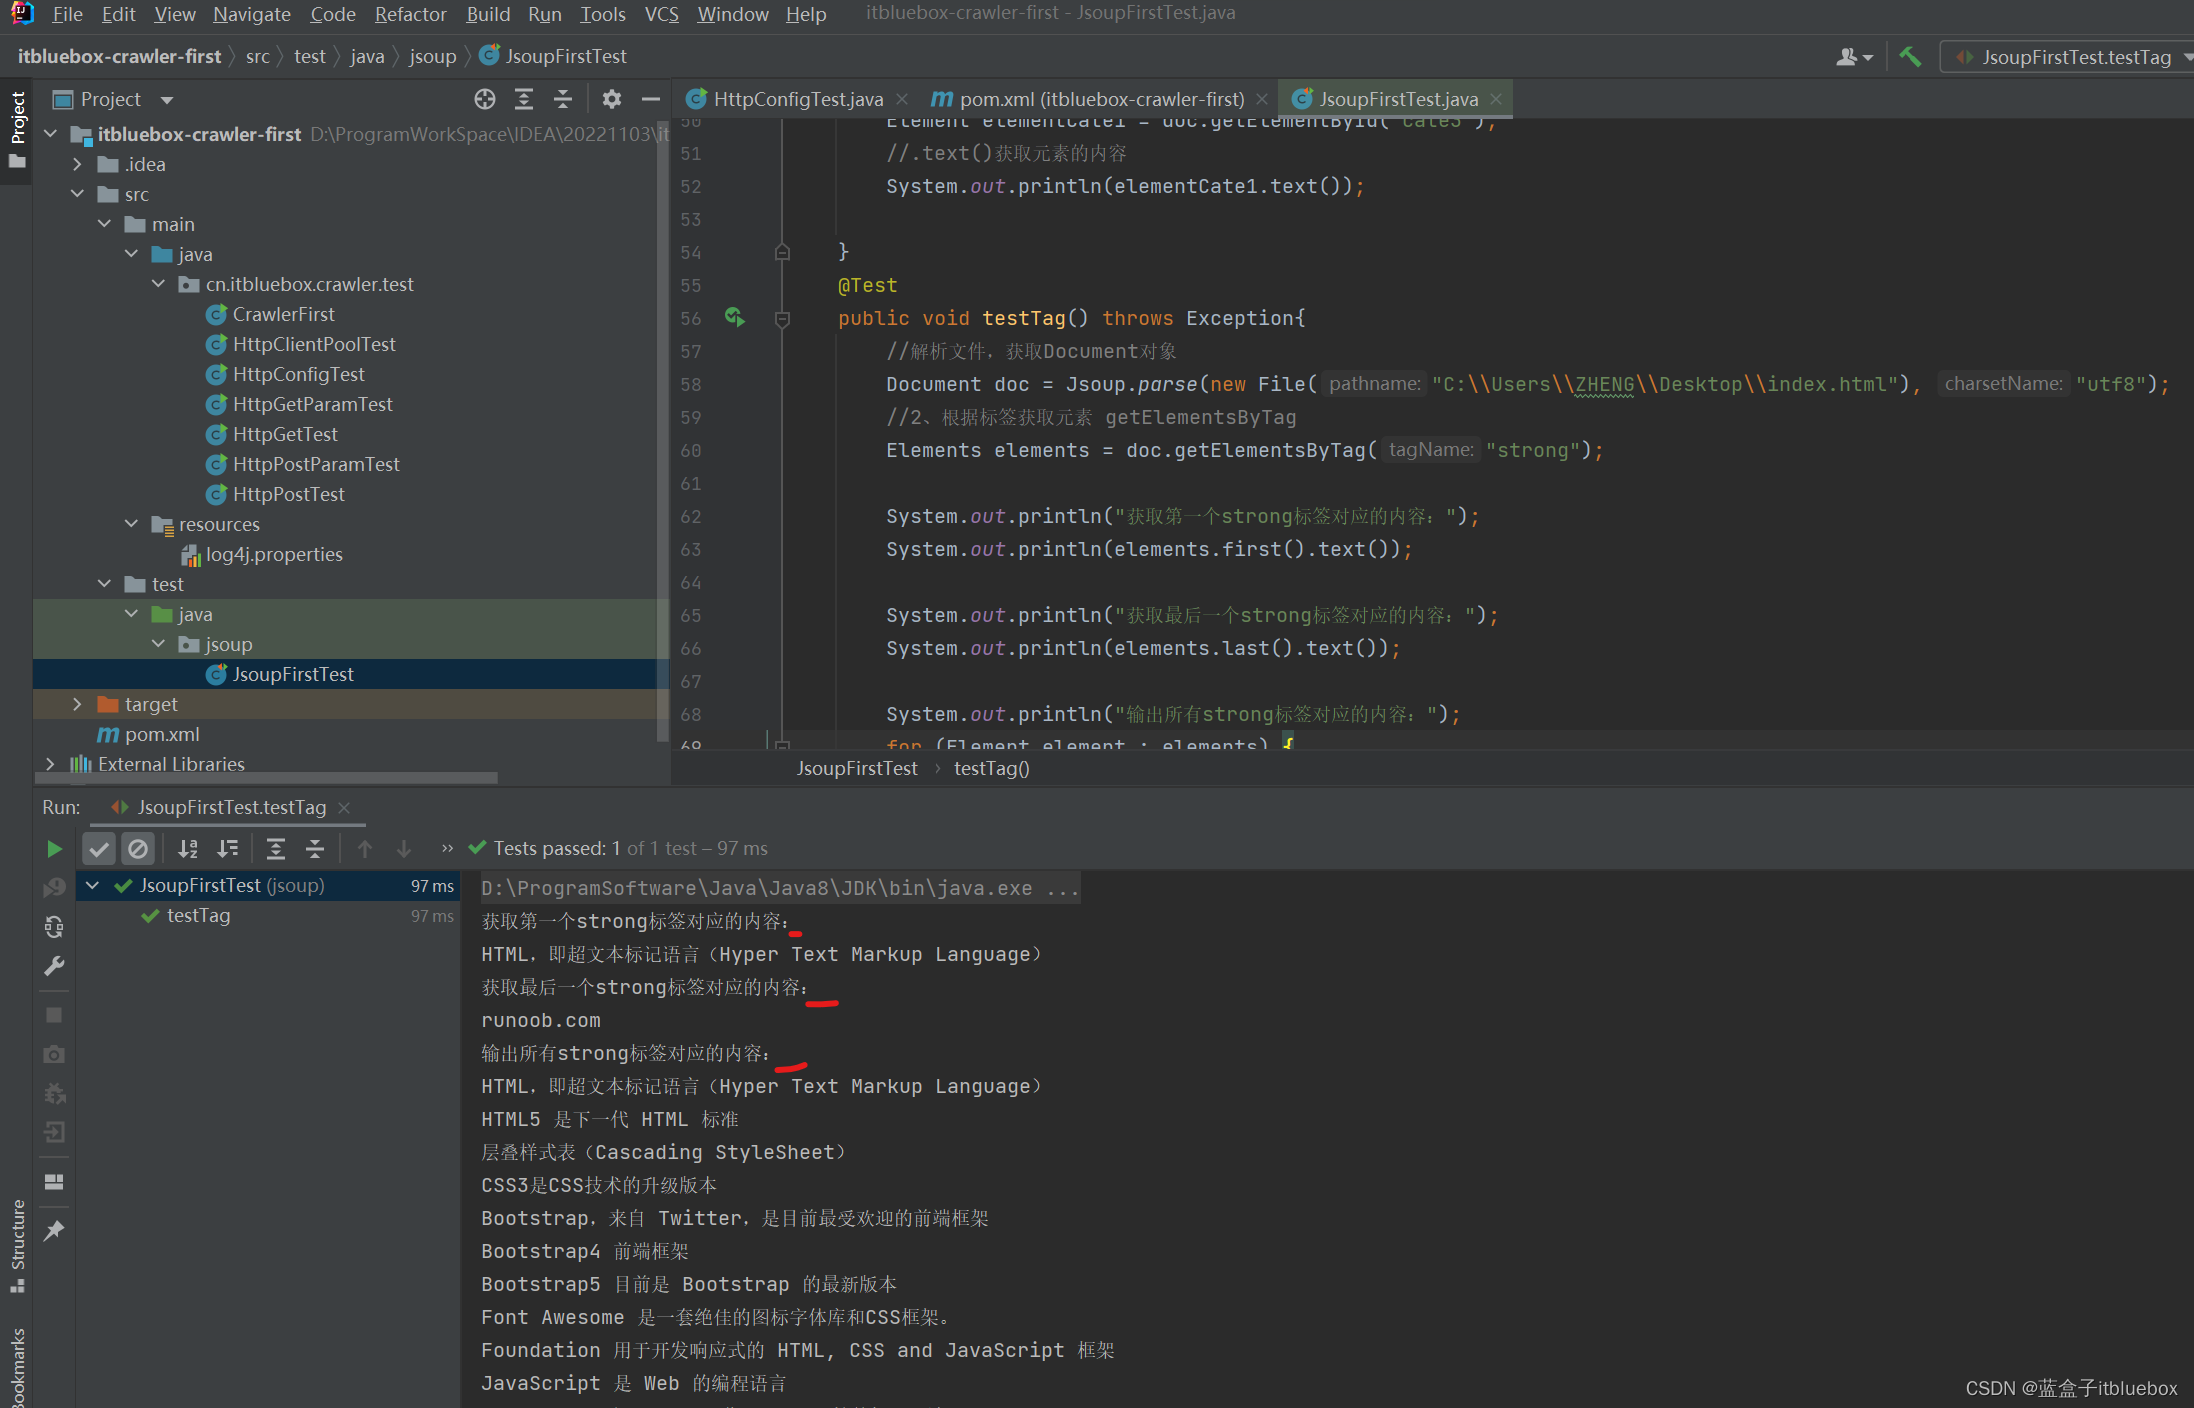Collapse all nodes in Project tree
This screenshot has height=1408, width=2194.
click(563, 99)
